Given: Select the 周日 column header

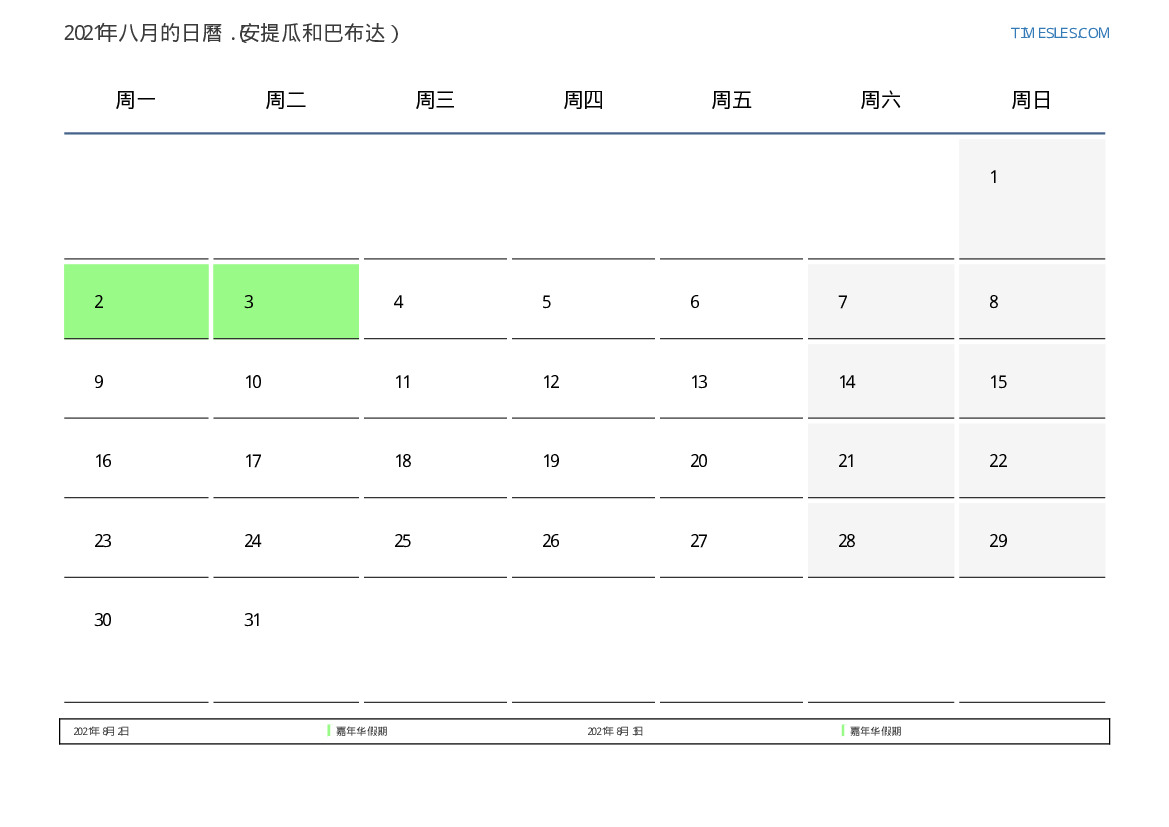Looking at the screenshot, I should (1031, 100).
